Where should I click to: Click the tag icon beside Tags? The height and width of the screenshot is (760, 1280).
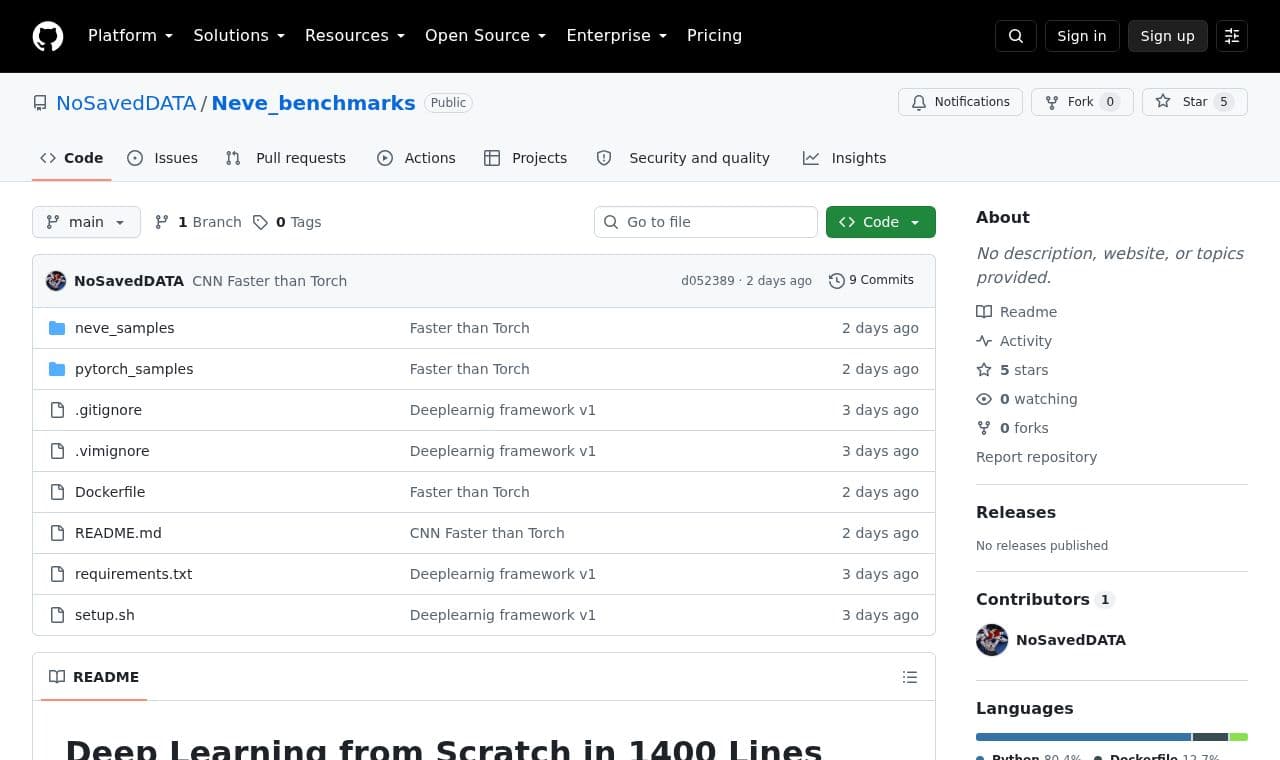260,222
